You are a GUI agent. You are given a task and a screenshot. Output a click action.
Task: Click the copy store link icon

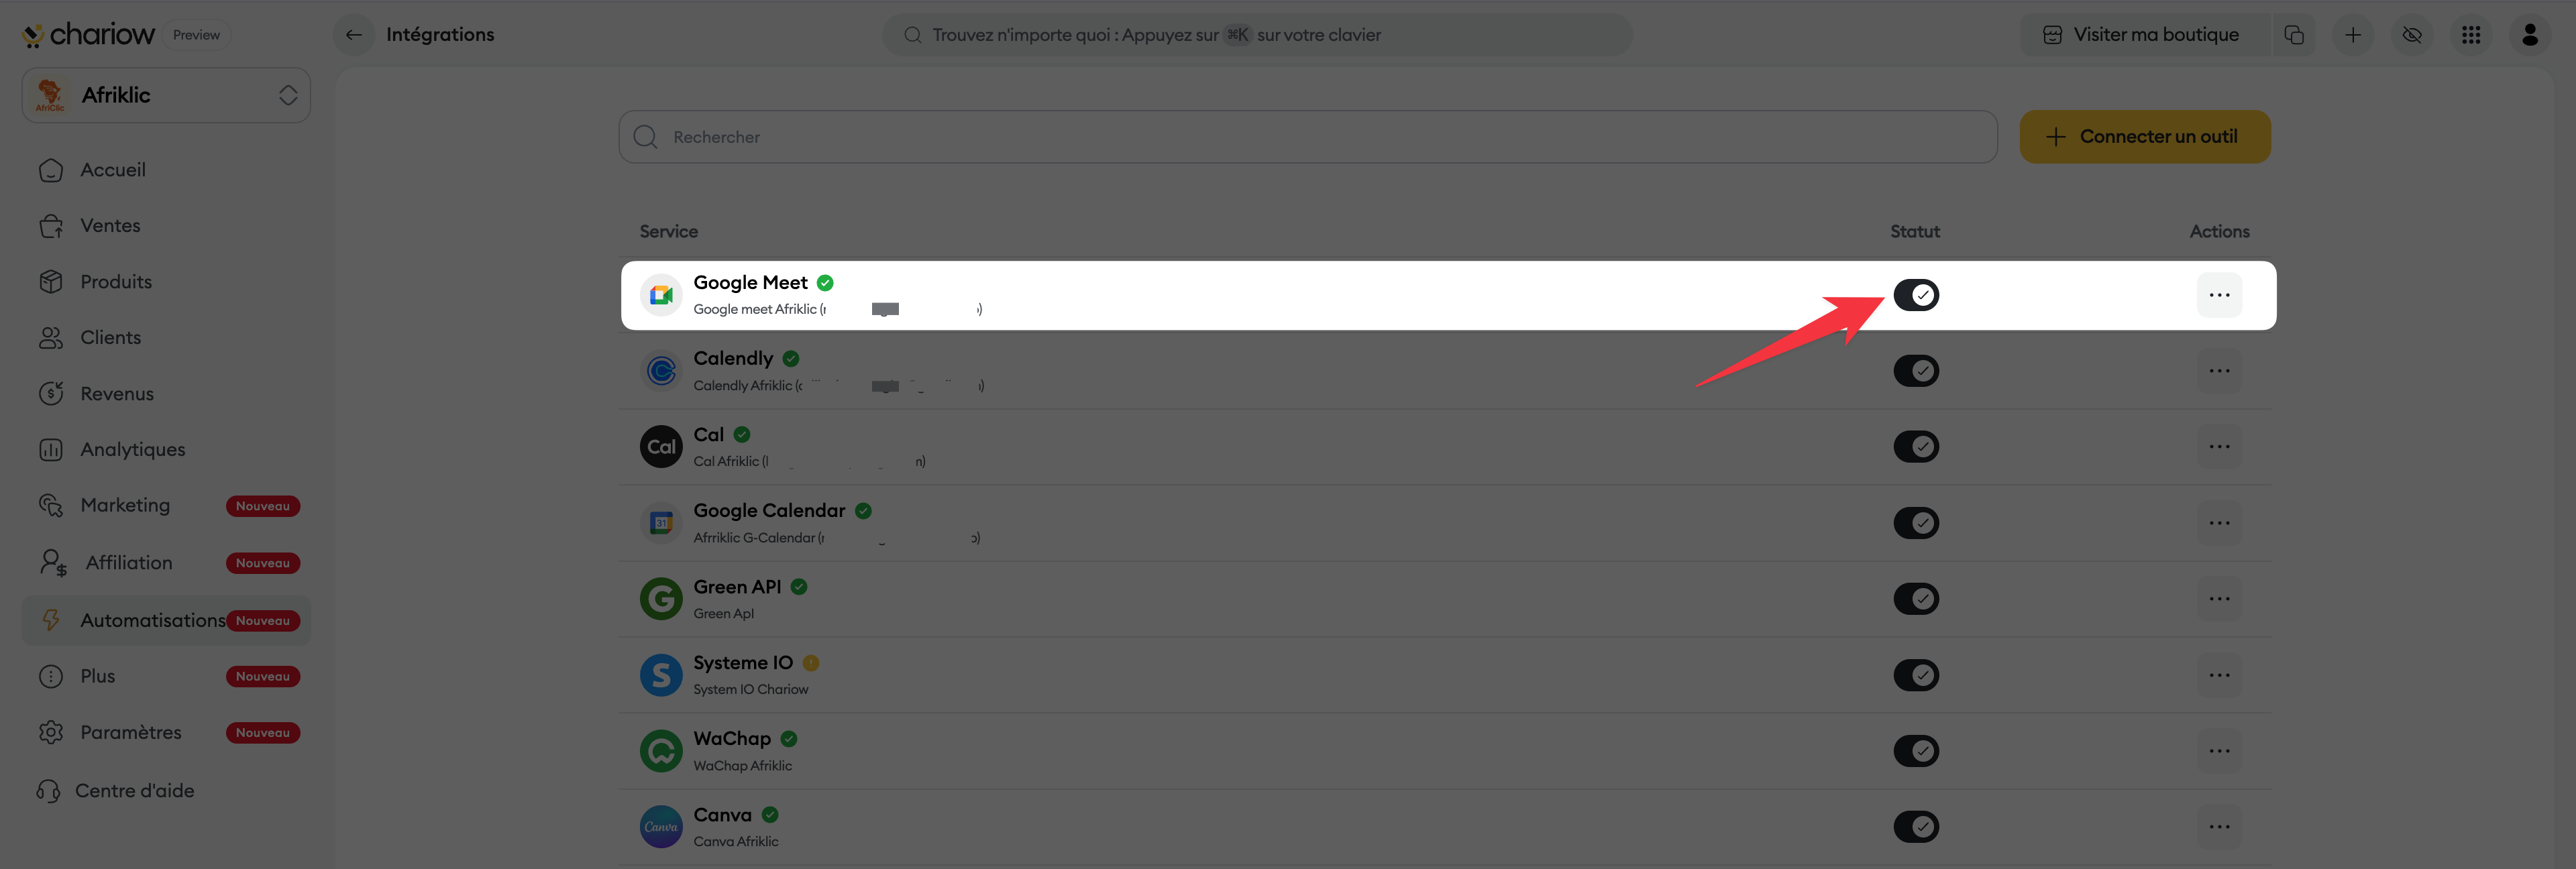[2294, 35]
